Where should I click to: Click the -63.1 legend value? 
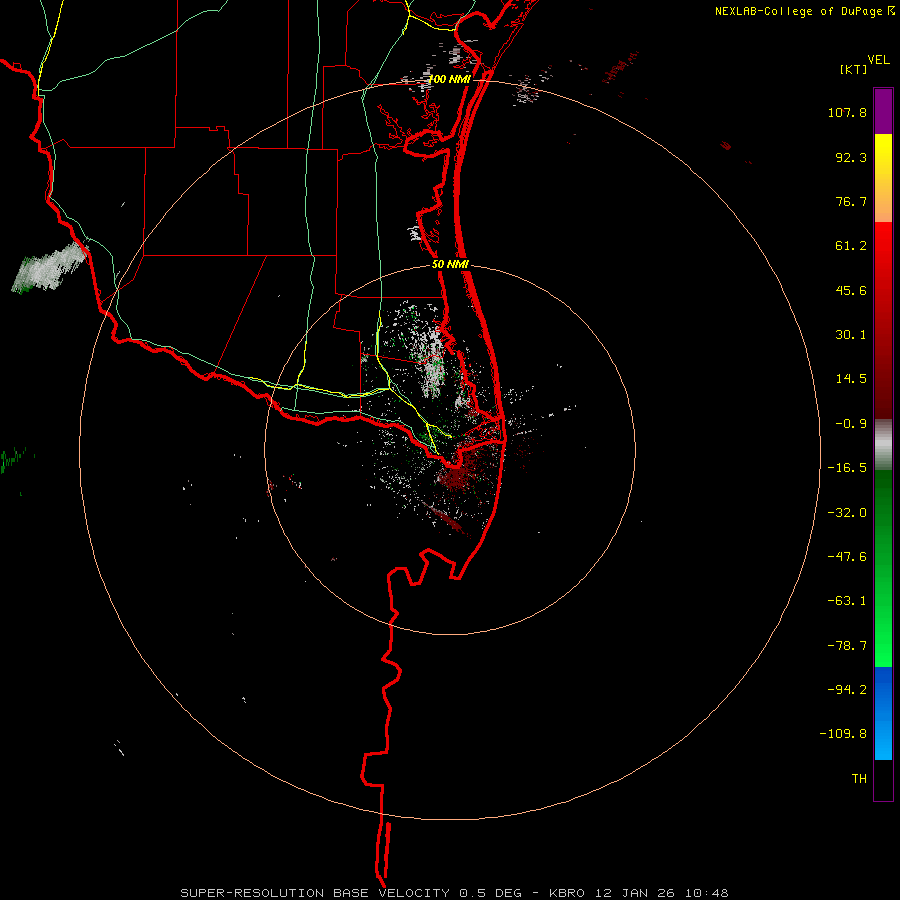[847, 601]
